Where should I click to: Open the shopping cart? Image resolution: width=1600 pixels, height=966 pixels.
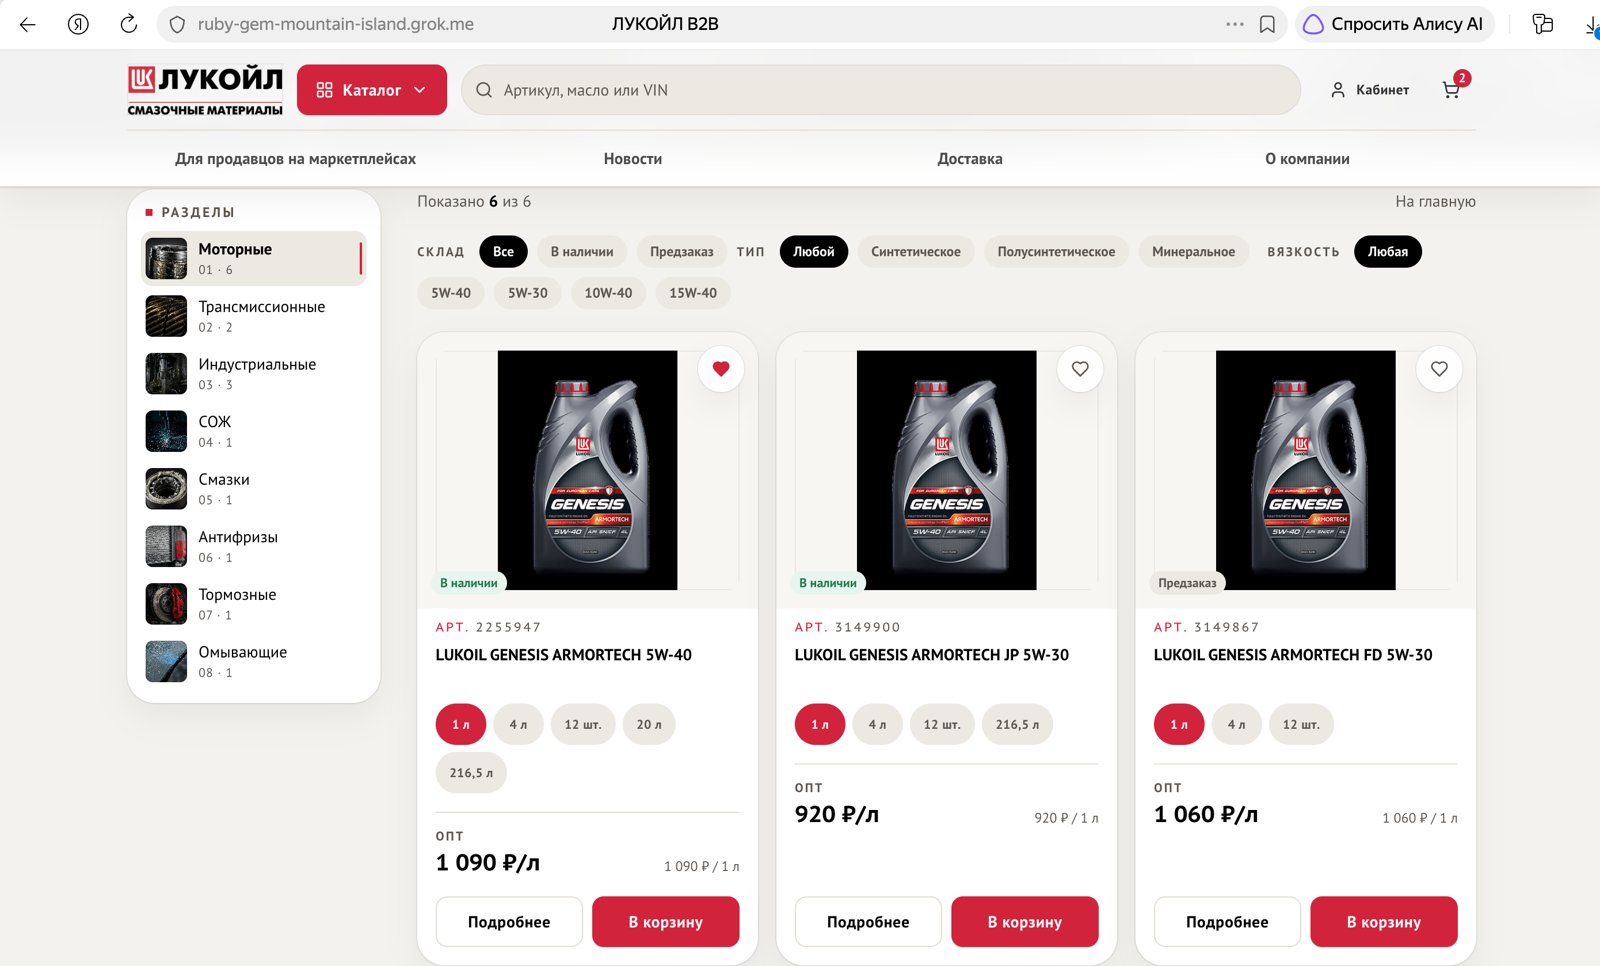pyautogui.click(x=1452, y=89)
